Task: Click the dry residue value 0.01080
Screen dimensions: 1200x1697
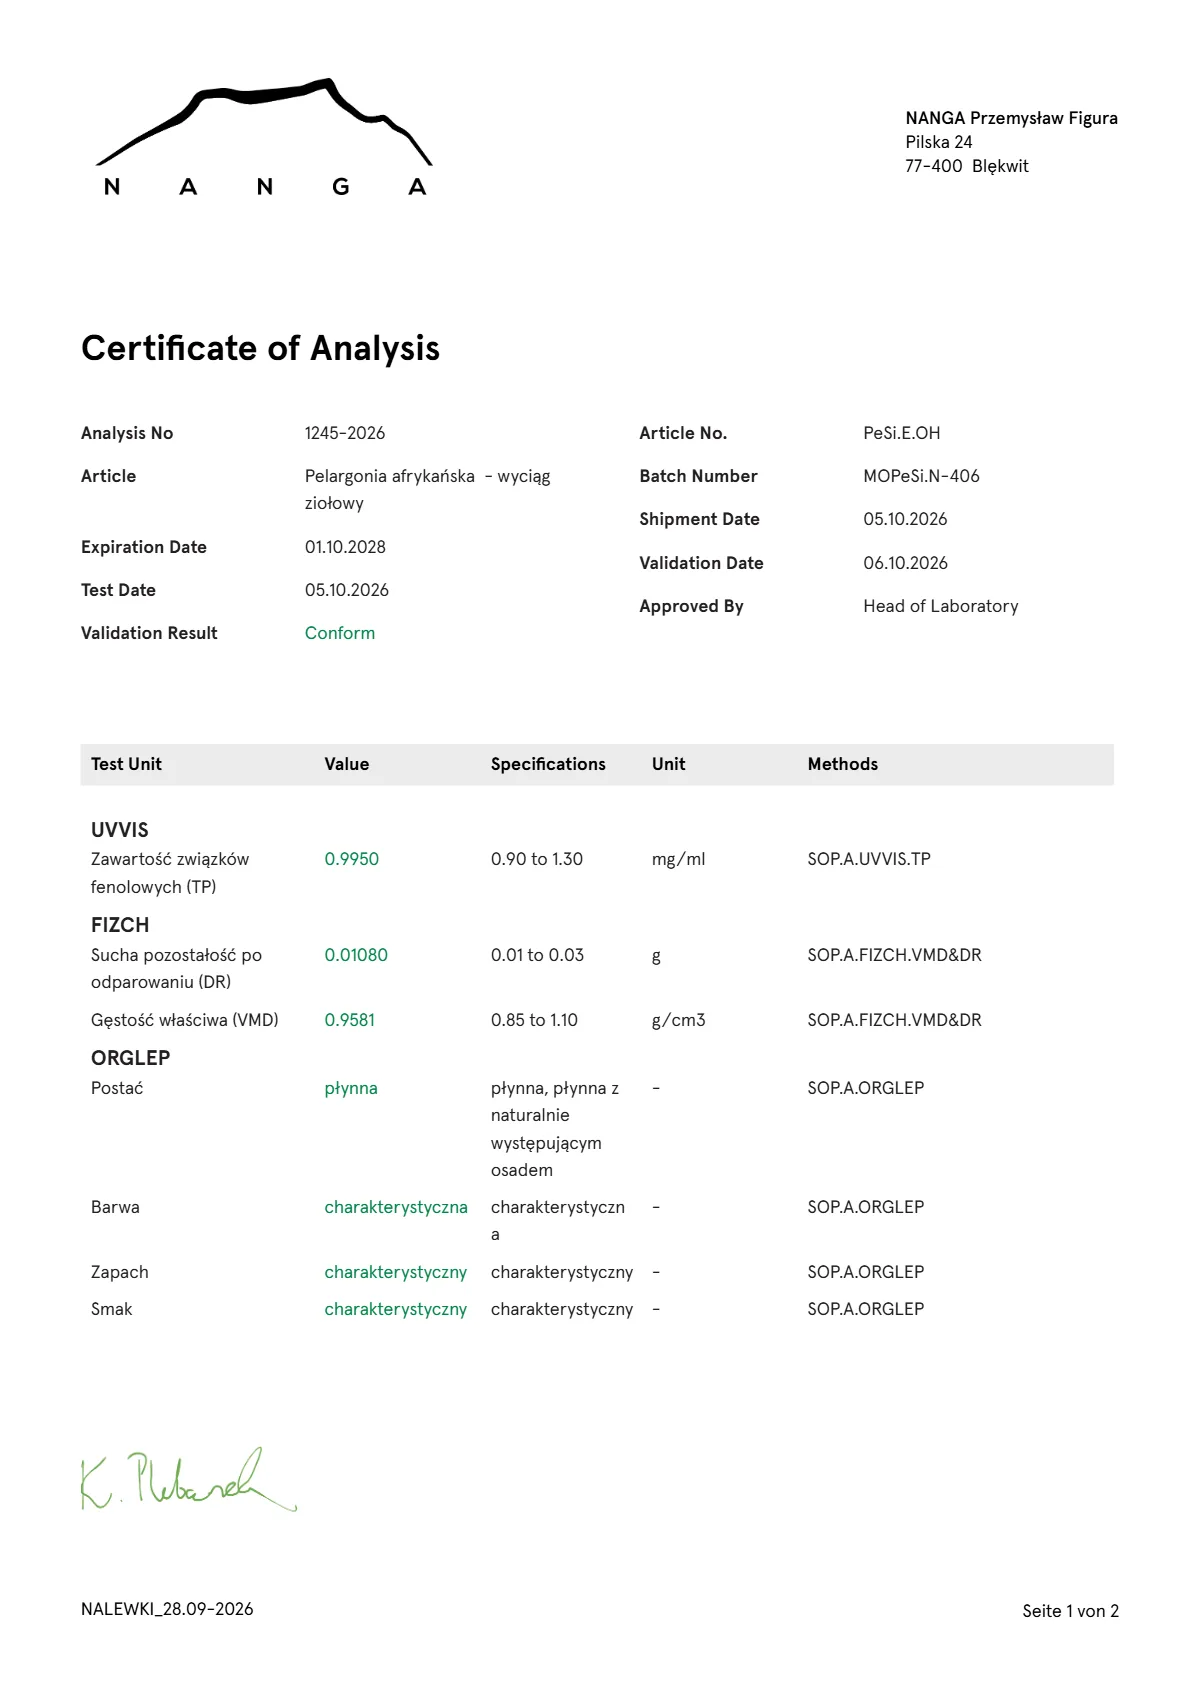Action: click(x=356, y=955)
